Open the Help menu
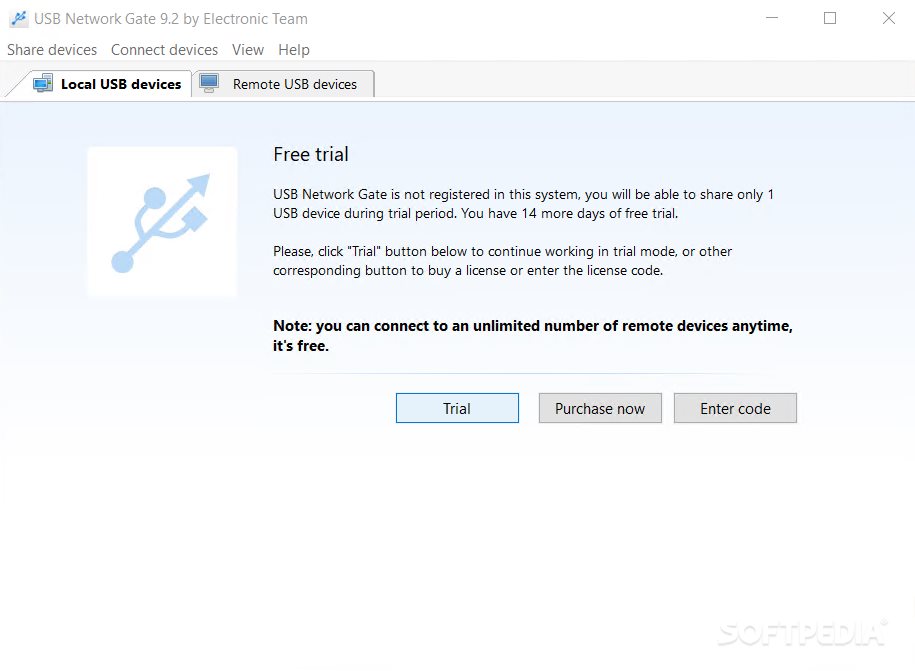The height and width of the screenshot is (671, 915). pyautogui.click(x=294, y=50)
